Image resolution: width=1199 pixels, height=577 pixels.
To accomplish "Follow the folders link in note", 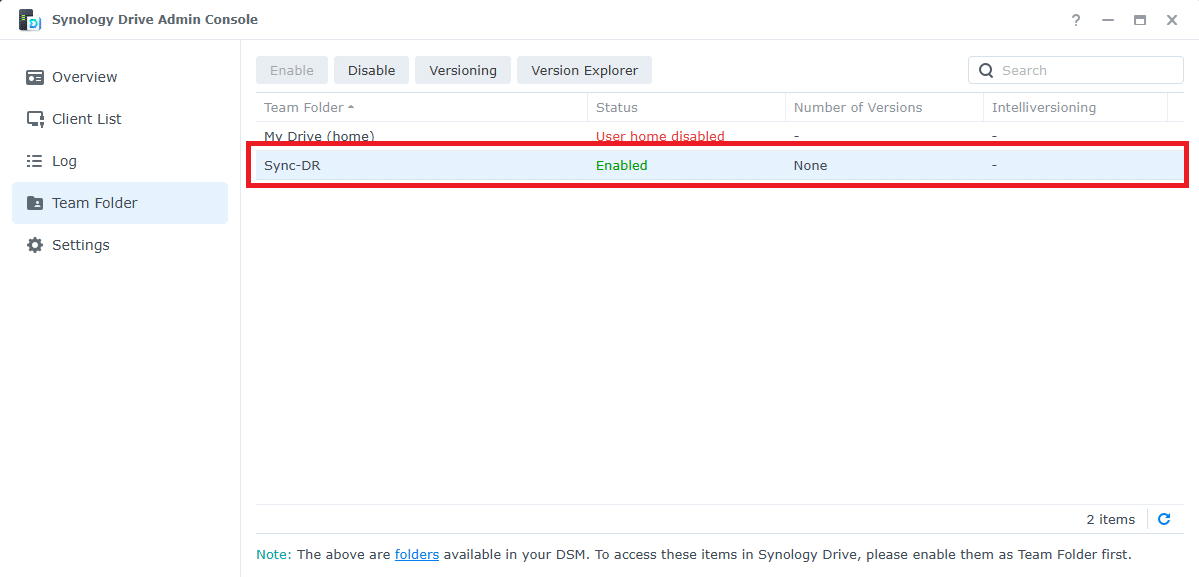I will (417, 554).
